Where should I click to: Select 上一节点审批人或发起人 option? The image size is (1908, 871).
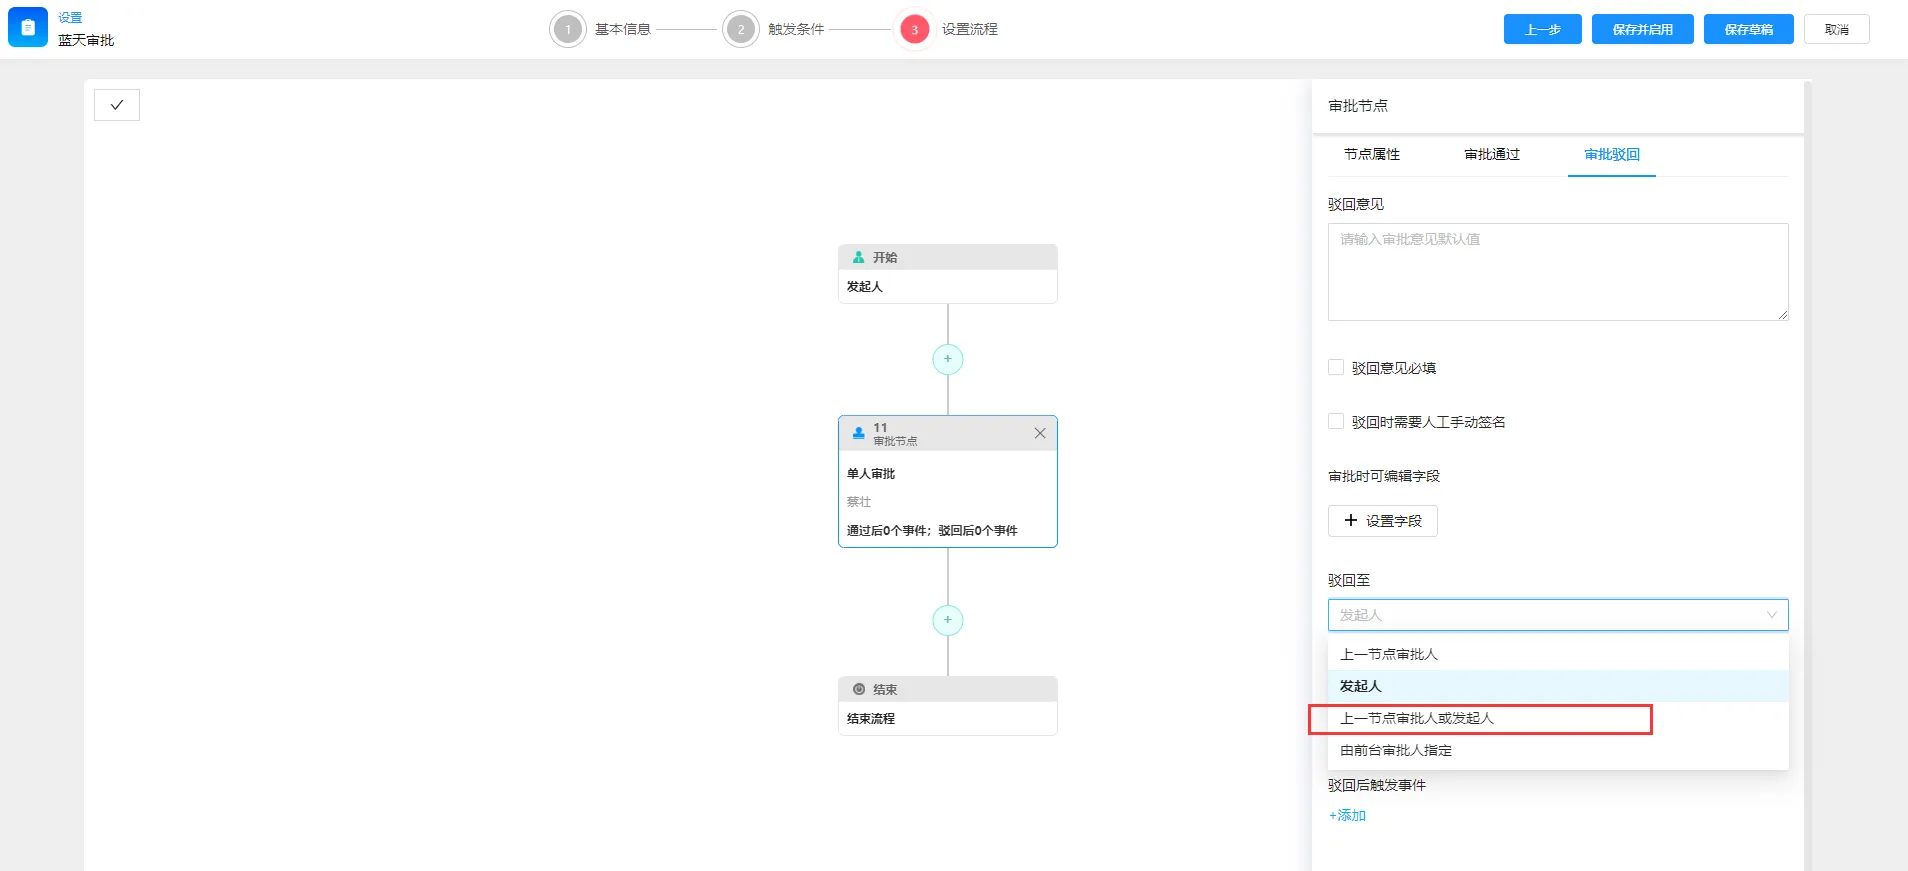[1417, 718]
